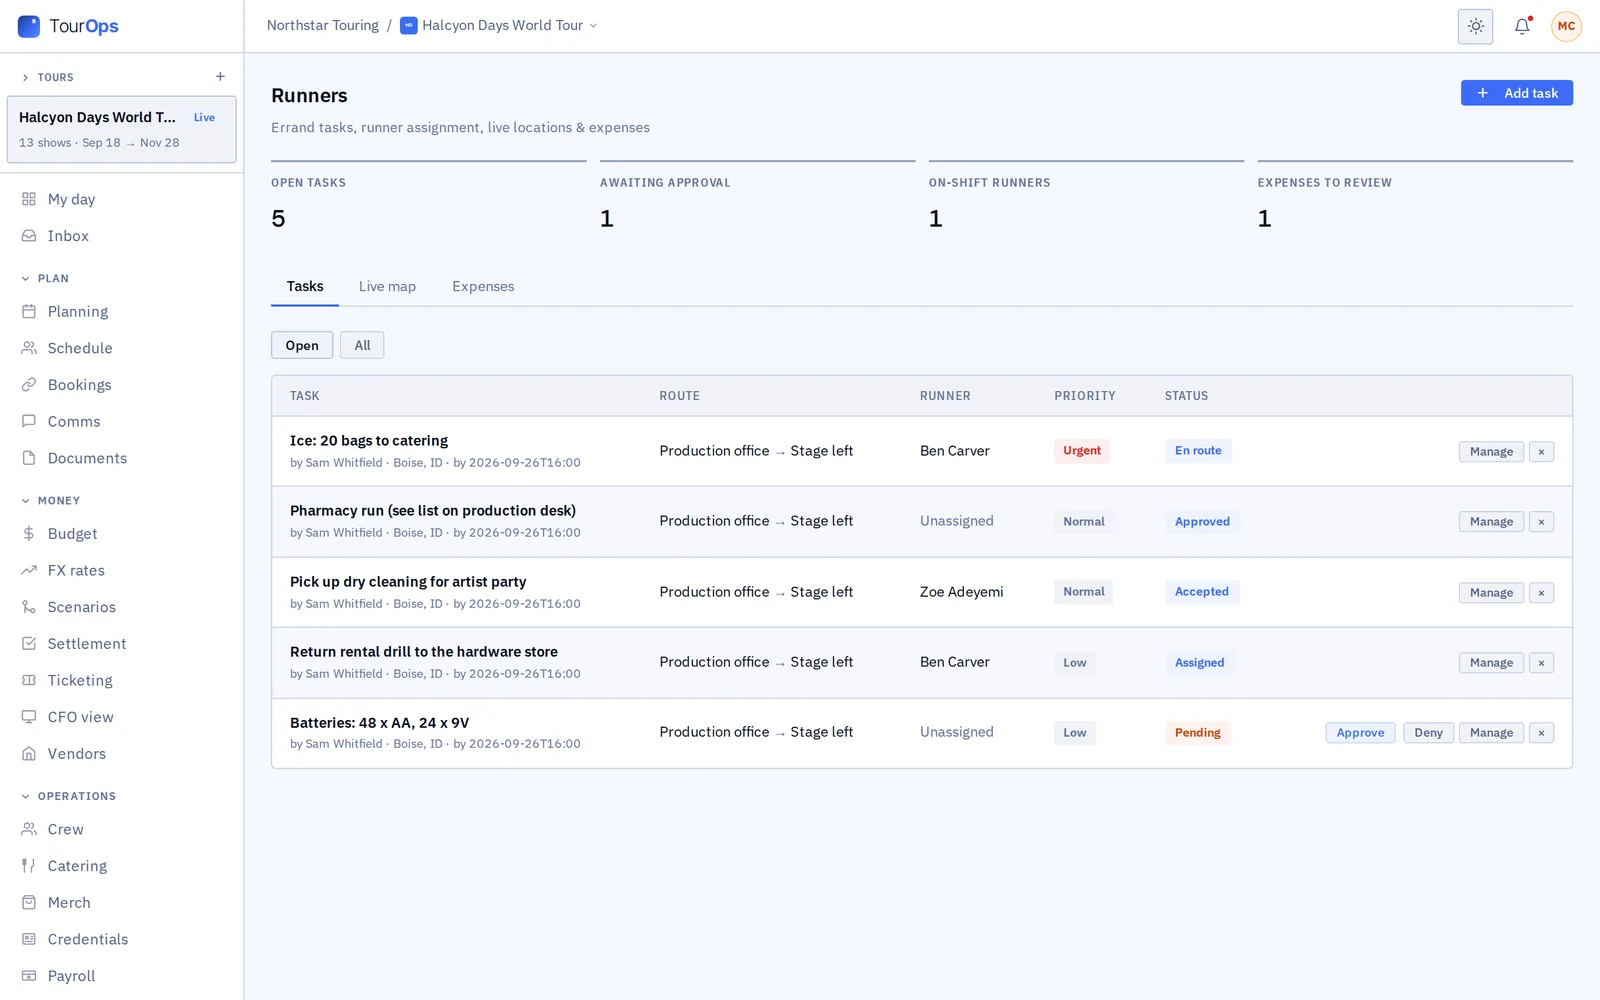Screen dimensions: 1600x1000
Task: Switch to the Live map tab
Action: tap(387, 287)
